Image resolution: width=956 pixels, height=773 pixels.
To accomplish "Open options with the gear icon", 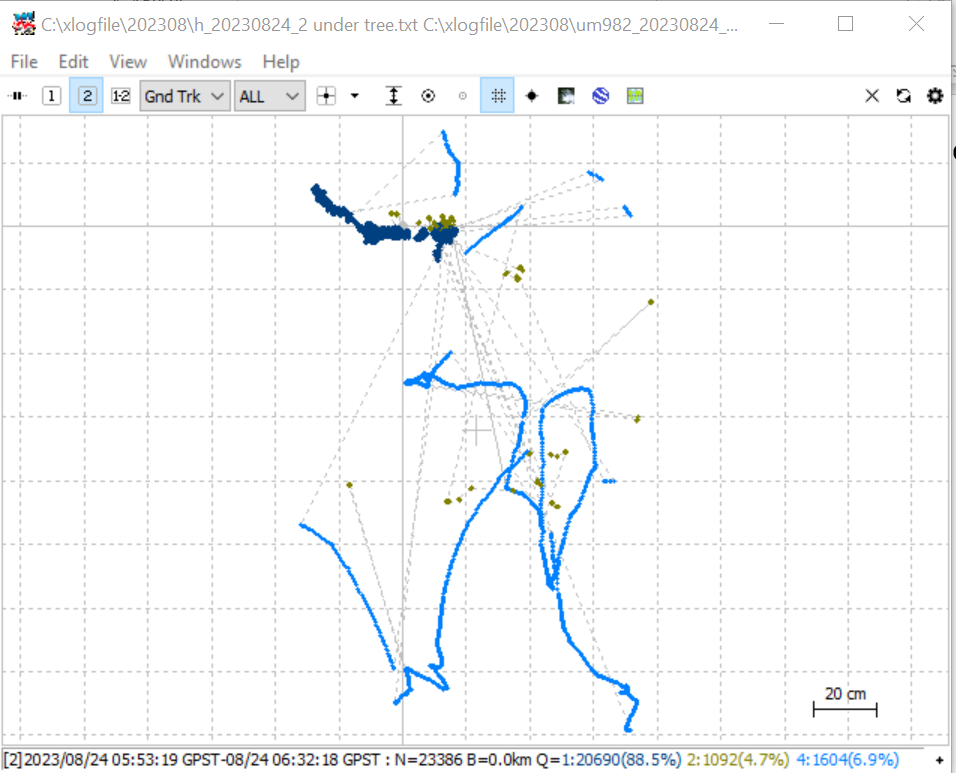I will pyautogui.click(x=935, y=96).
